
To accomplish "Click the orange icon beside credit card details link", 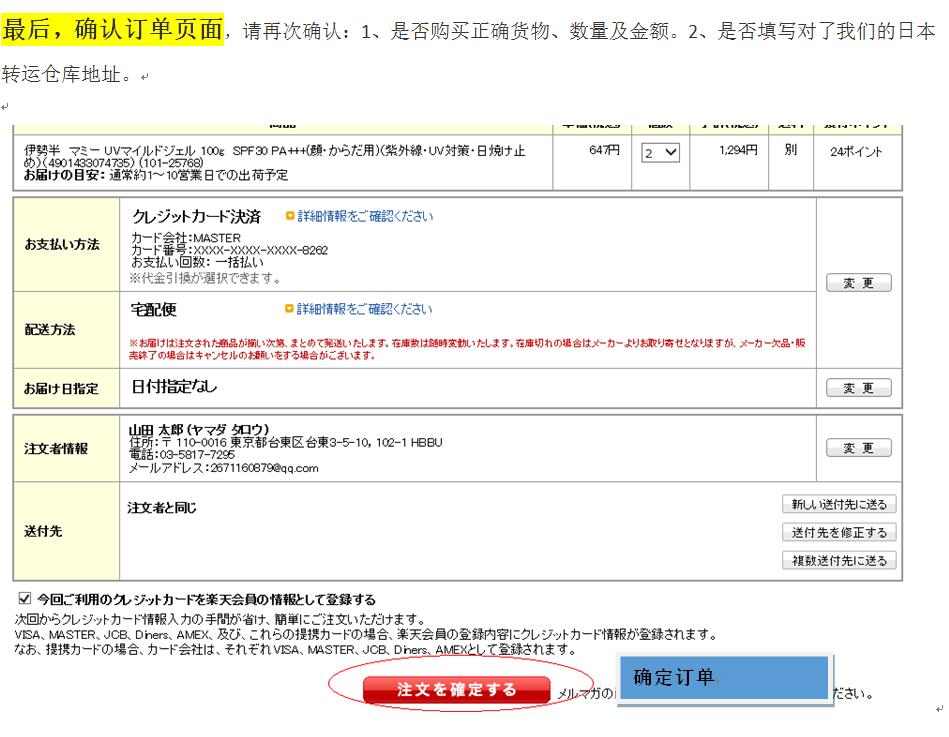I will (x=290, y=216).
